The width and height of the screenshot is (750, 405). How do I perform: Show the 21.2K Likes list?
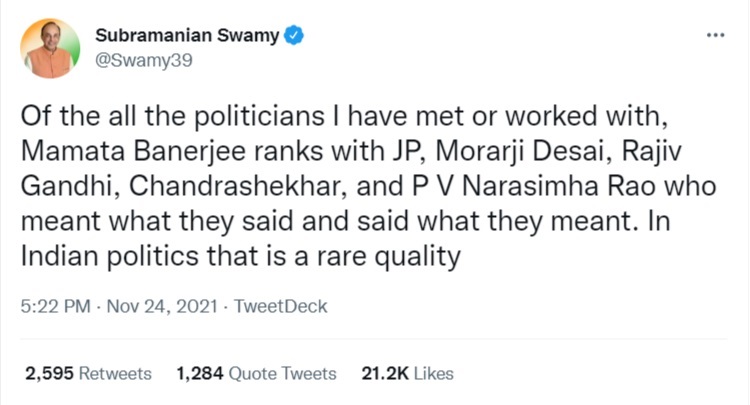407,373
